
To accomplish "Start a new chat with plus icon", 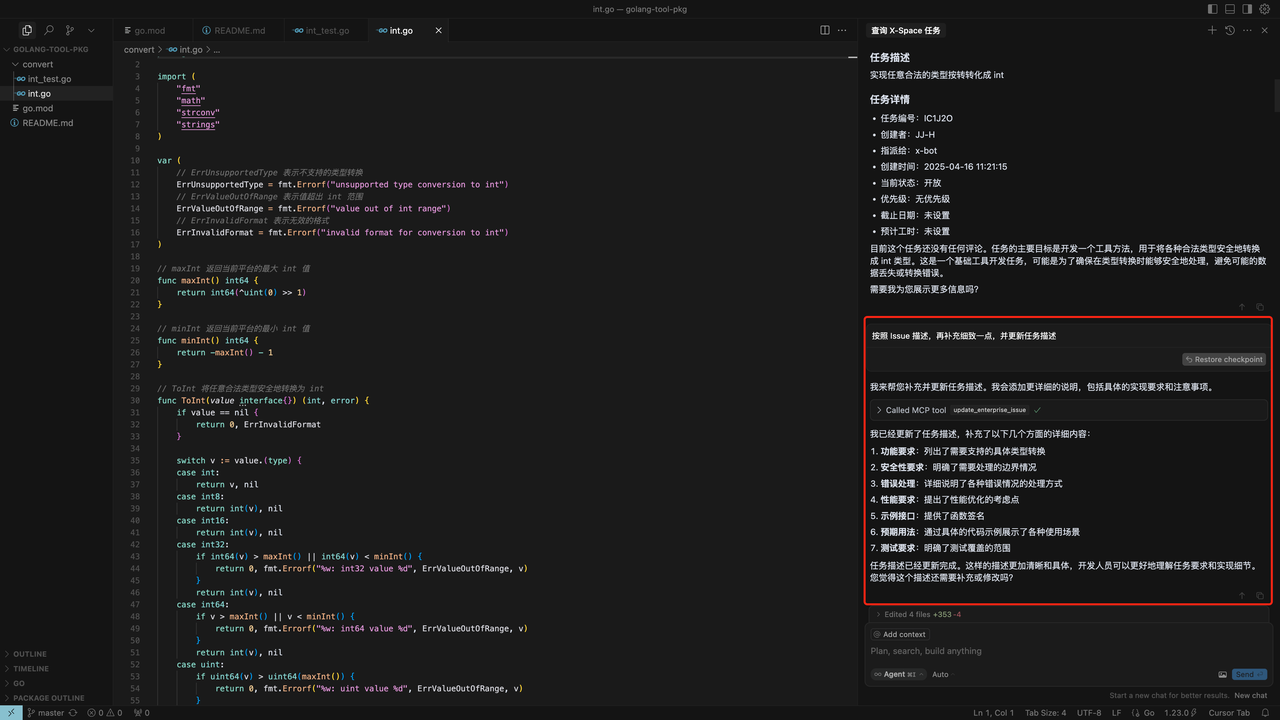I will pos(1212,31).
